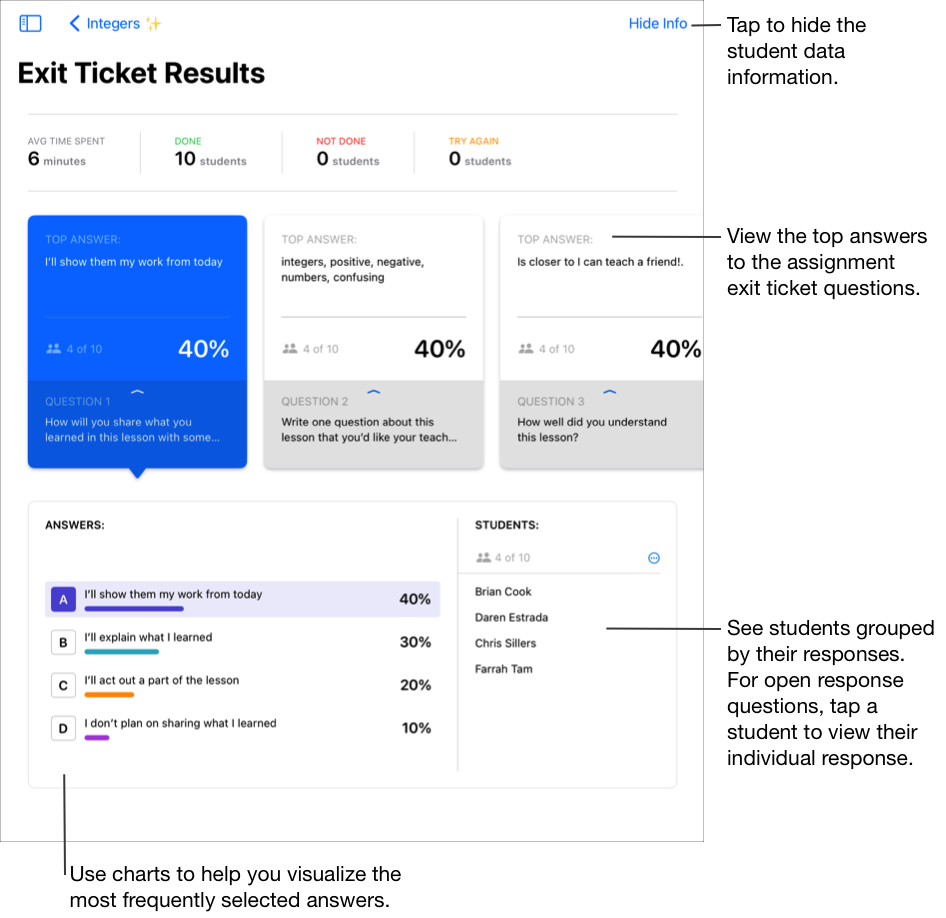The height and width of the screenshot is (918, 946).
Task: Collapse the Question 2 card chevron
Action: coord(374,392)
